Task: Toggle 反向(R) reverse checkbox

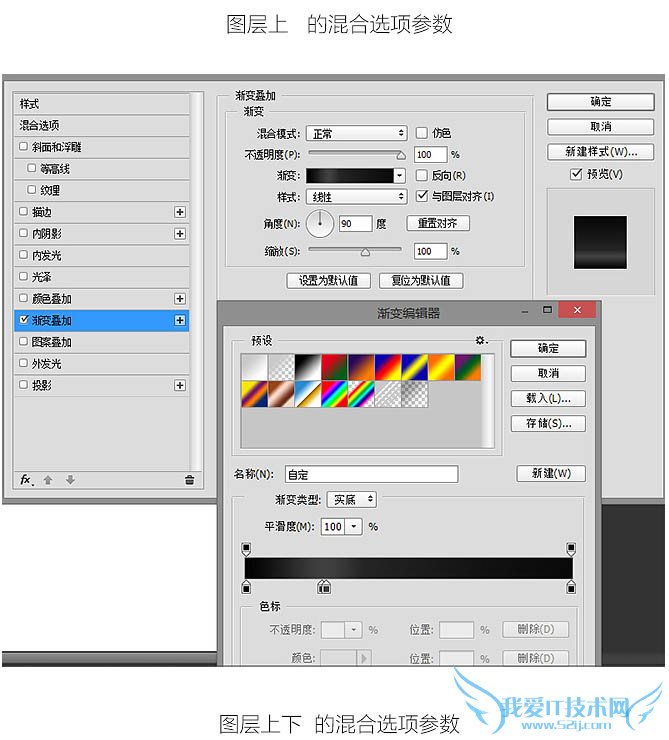Action: (x=421, y=176)
